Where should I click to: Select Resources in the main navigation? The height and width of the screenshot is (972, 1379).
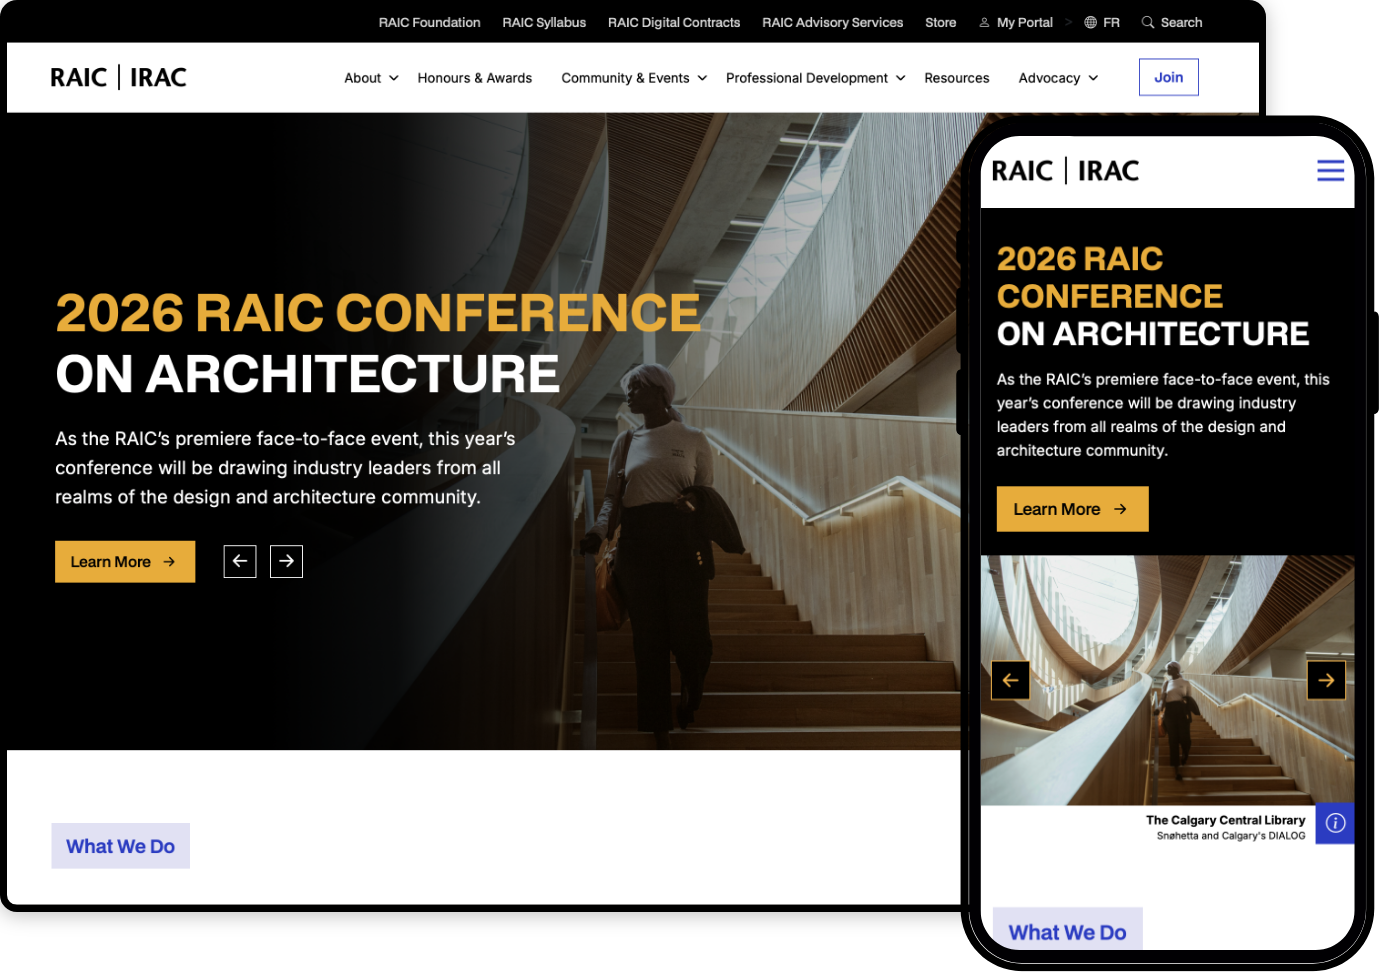(956, 77)
